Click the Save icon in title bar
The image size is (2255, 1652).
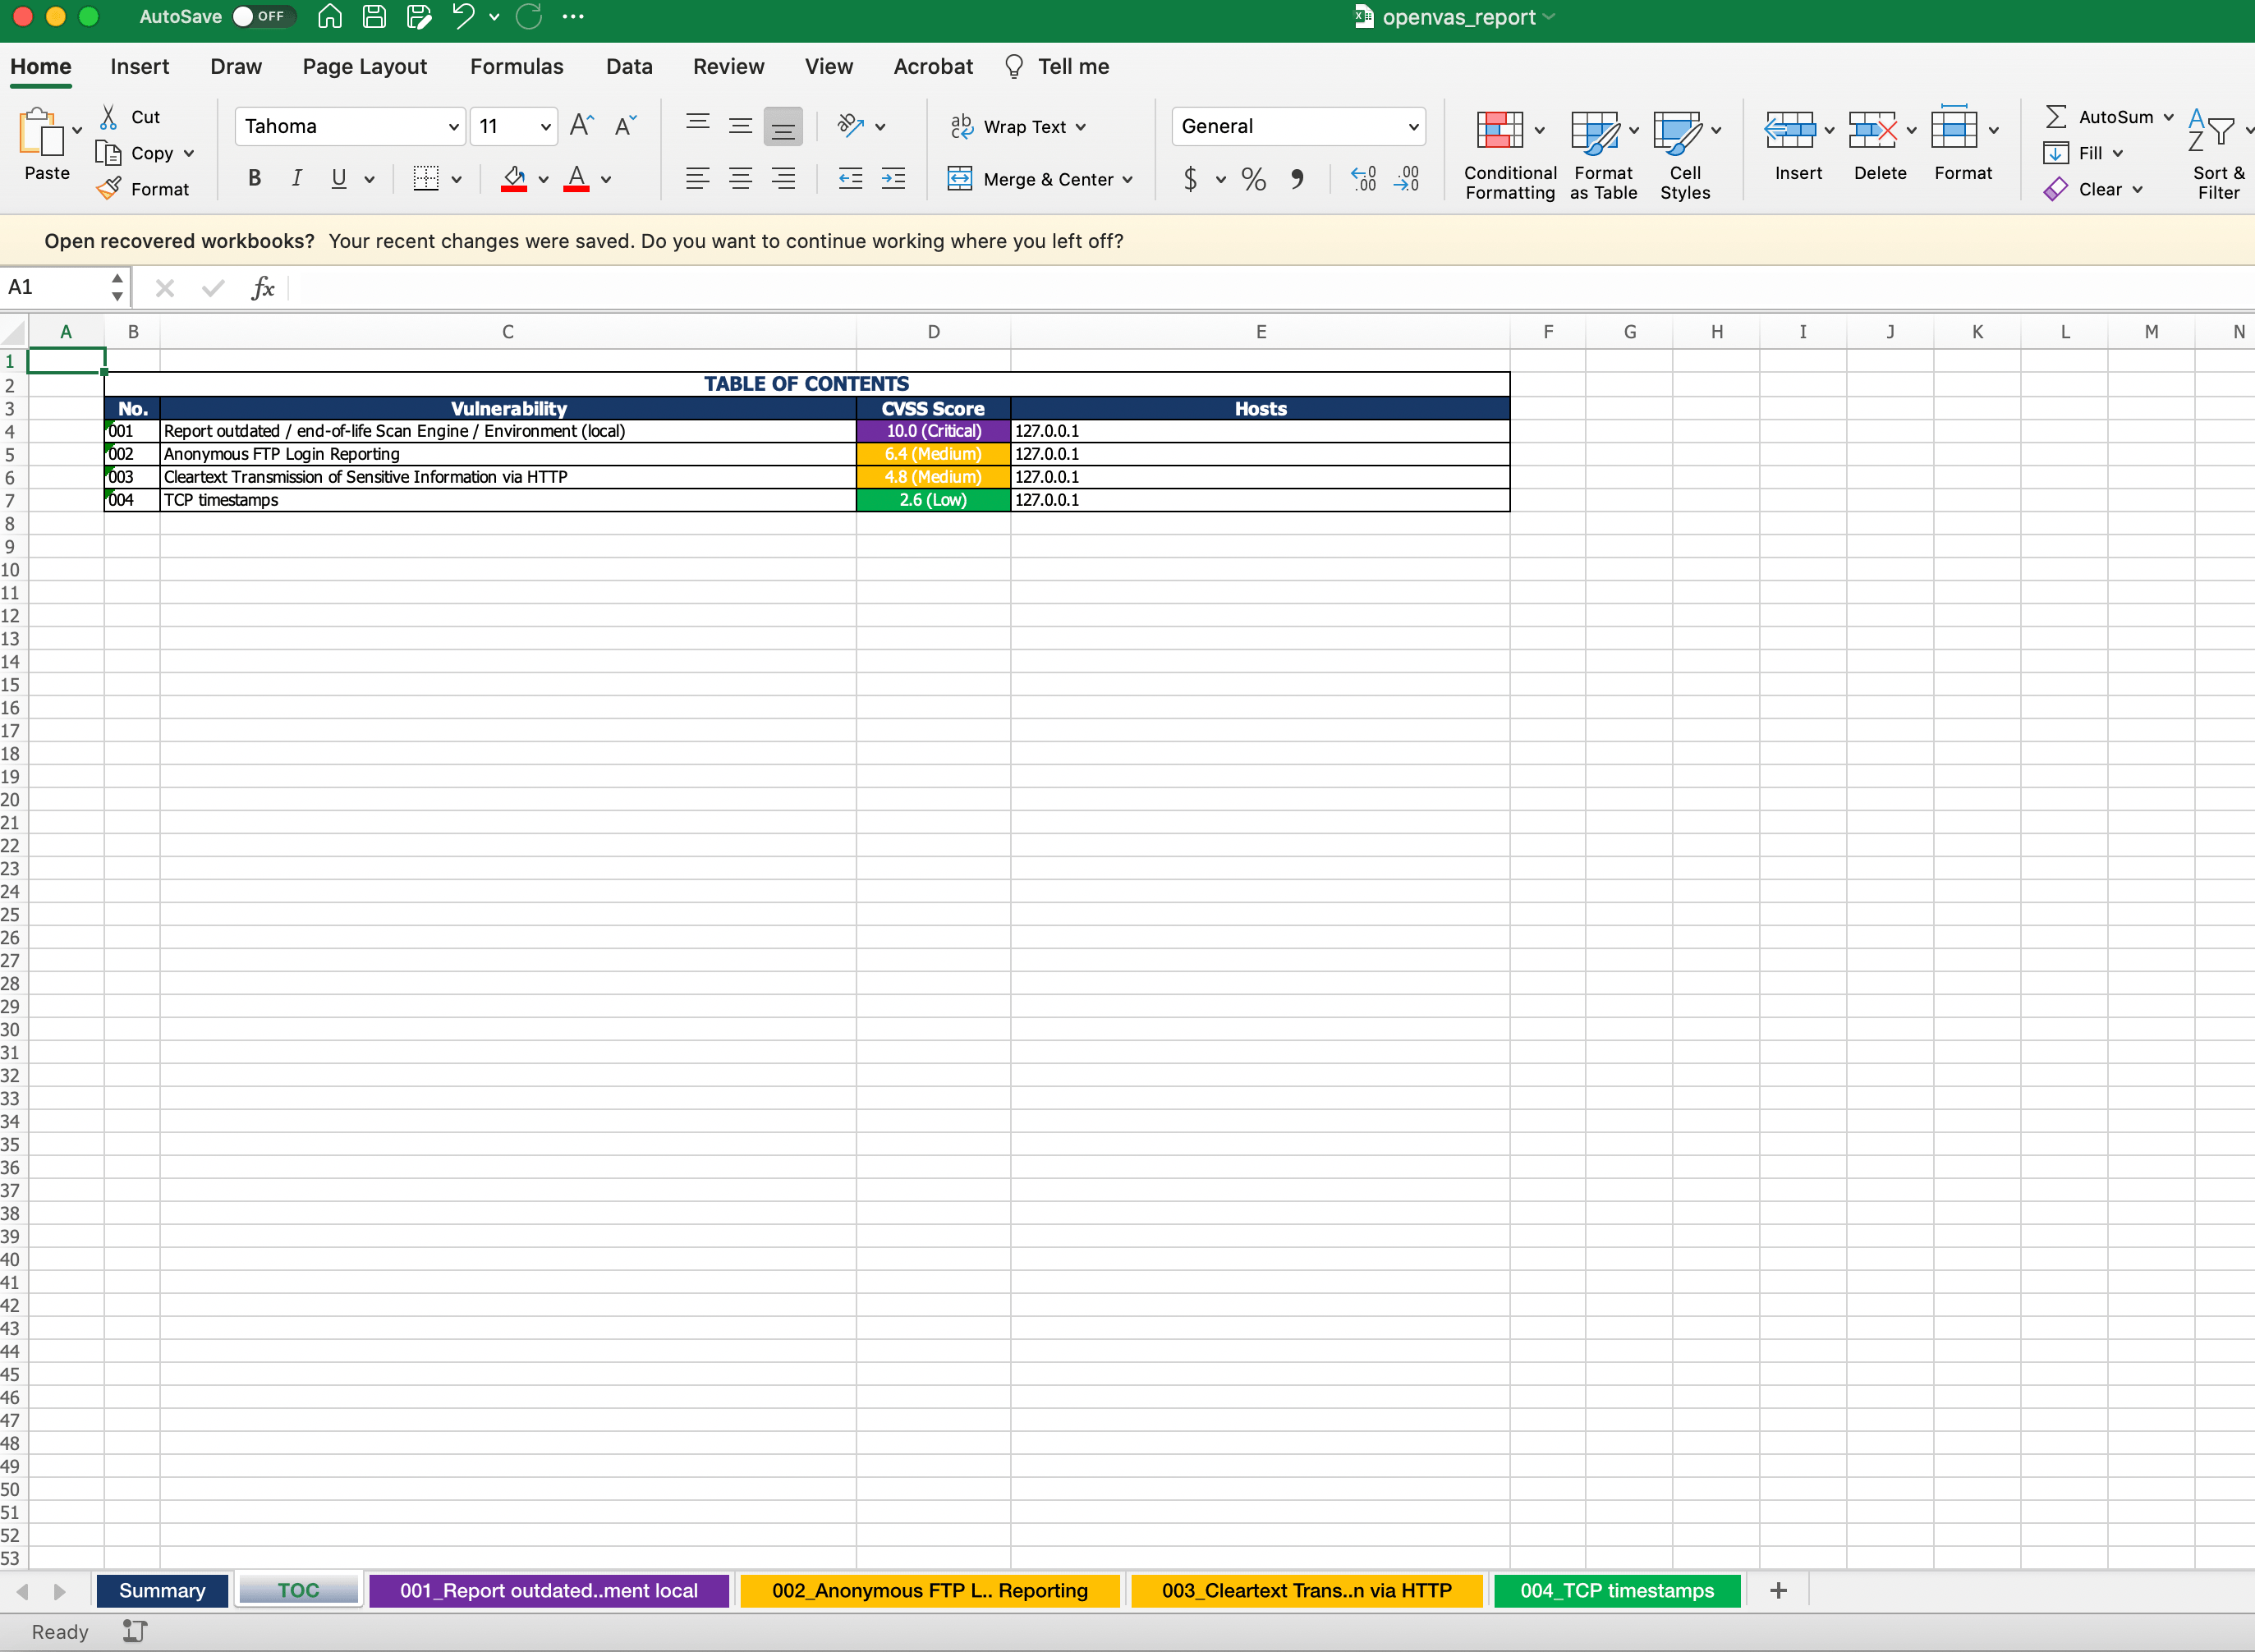pos(374,16)
